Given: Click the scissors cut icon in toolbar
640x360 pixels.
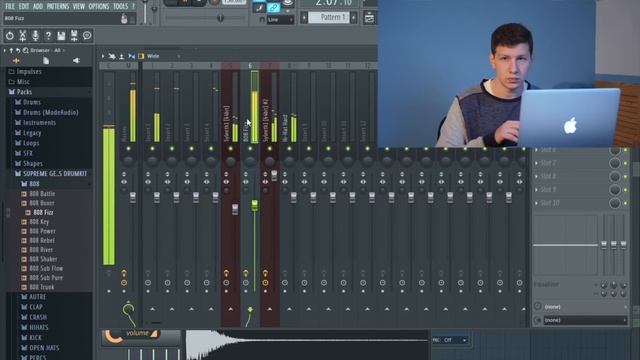Looking at the screenshot, I should point(22,36).
